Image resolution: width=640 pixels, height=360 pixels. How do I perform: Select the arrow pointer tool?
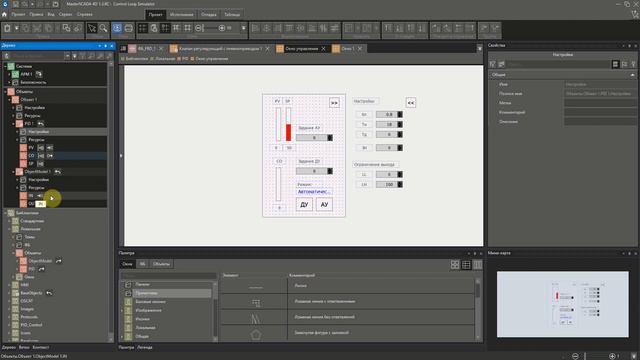92,28
